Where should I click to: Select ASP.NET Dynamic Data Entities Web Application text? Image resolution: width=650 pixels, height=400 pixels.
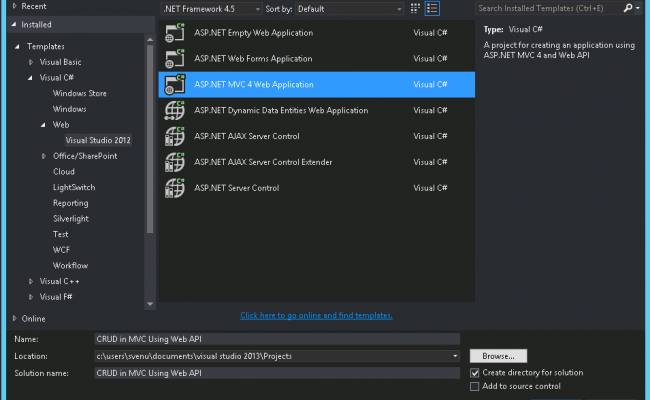pyautogui.click(x=281, y=110)
